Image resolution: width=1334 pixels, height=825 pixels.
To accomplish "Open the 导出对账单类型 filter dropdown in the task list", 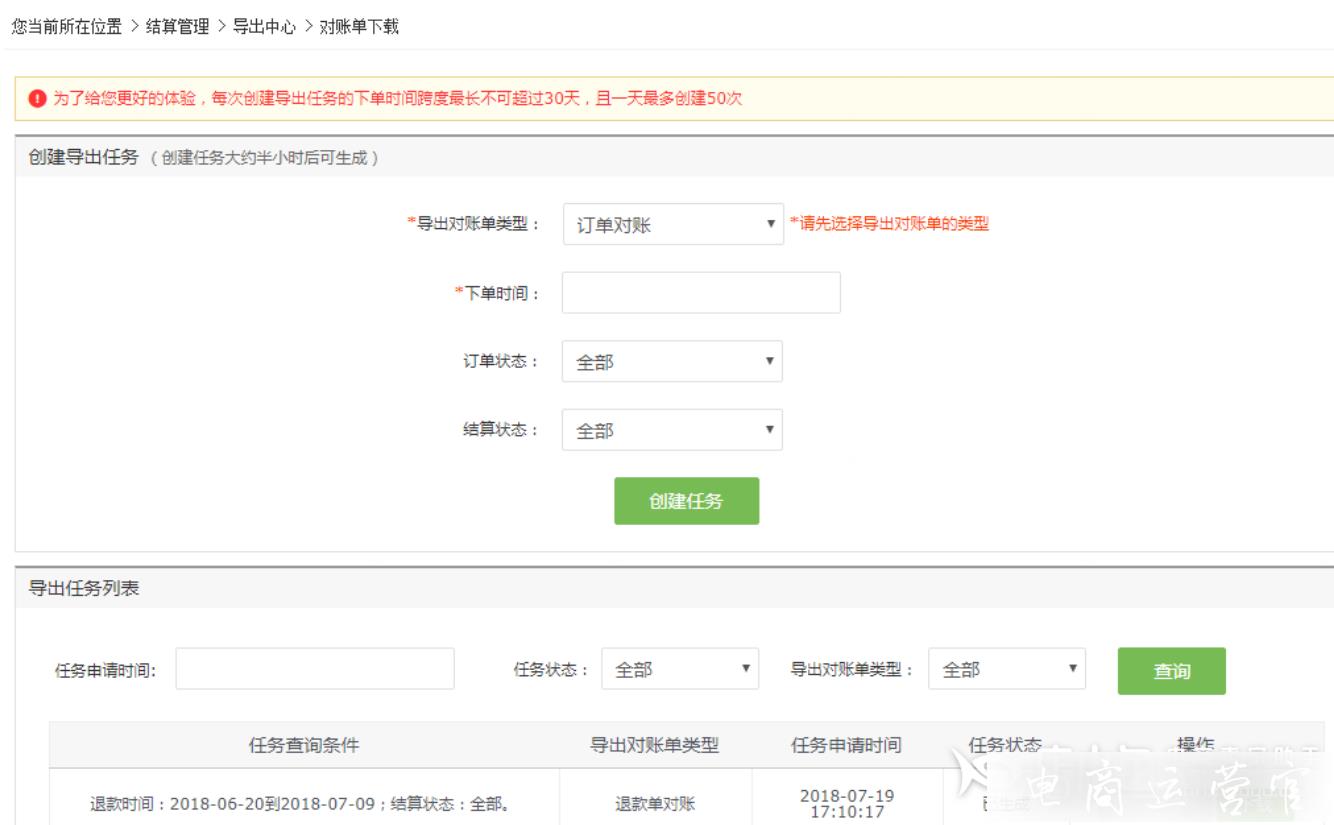I will 1007,669.
